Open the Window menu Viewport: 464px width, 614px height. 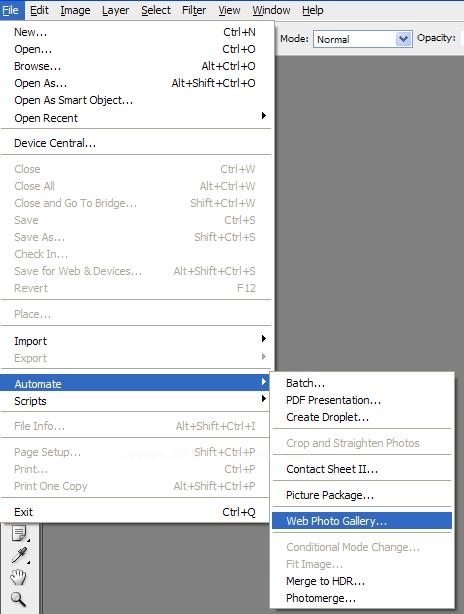click(x=271, y=10)
